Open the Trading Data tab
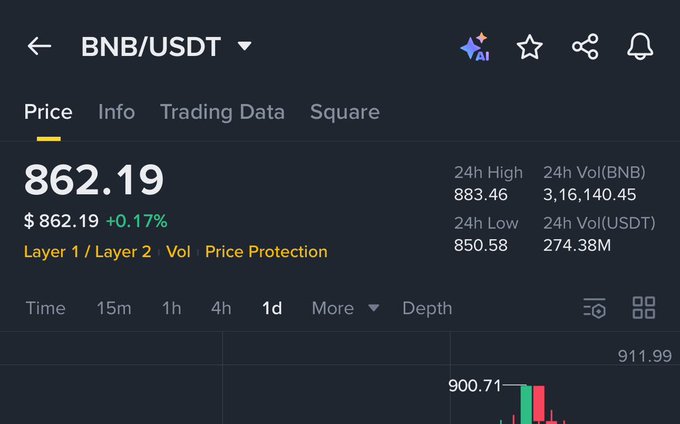Screen dimensions: 680x424 pos(222,112)
